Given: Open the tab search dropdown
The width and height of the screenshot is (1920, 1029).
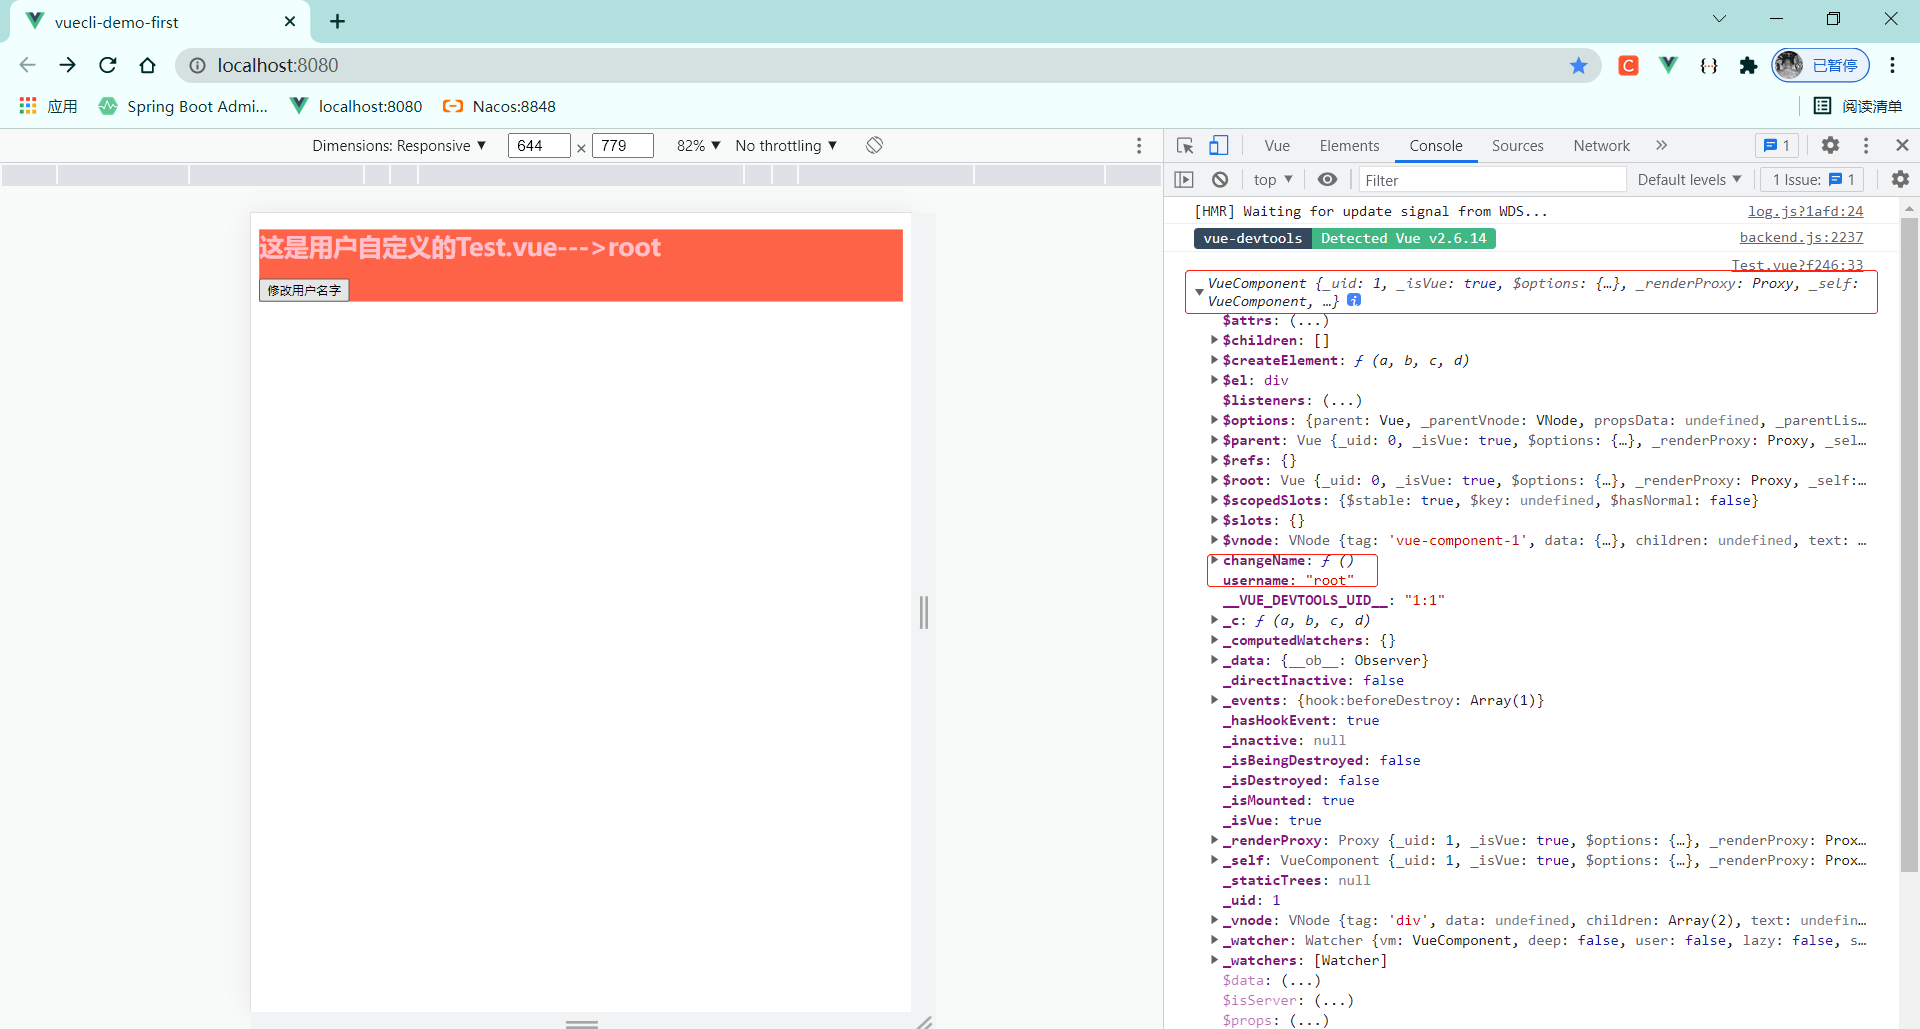Looking at the screenshot, I should [1719, 19].
